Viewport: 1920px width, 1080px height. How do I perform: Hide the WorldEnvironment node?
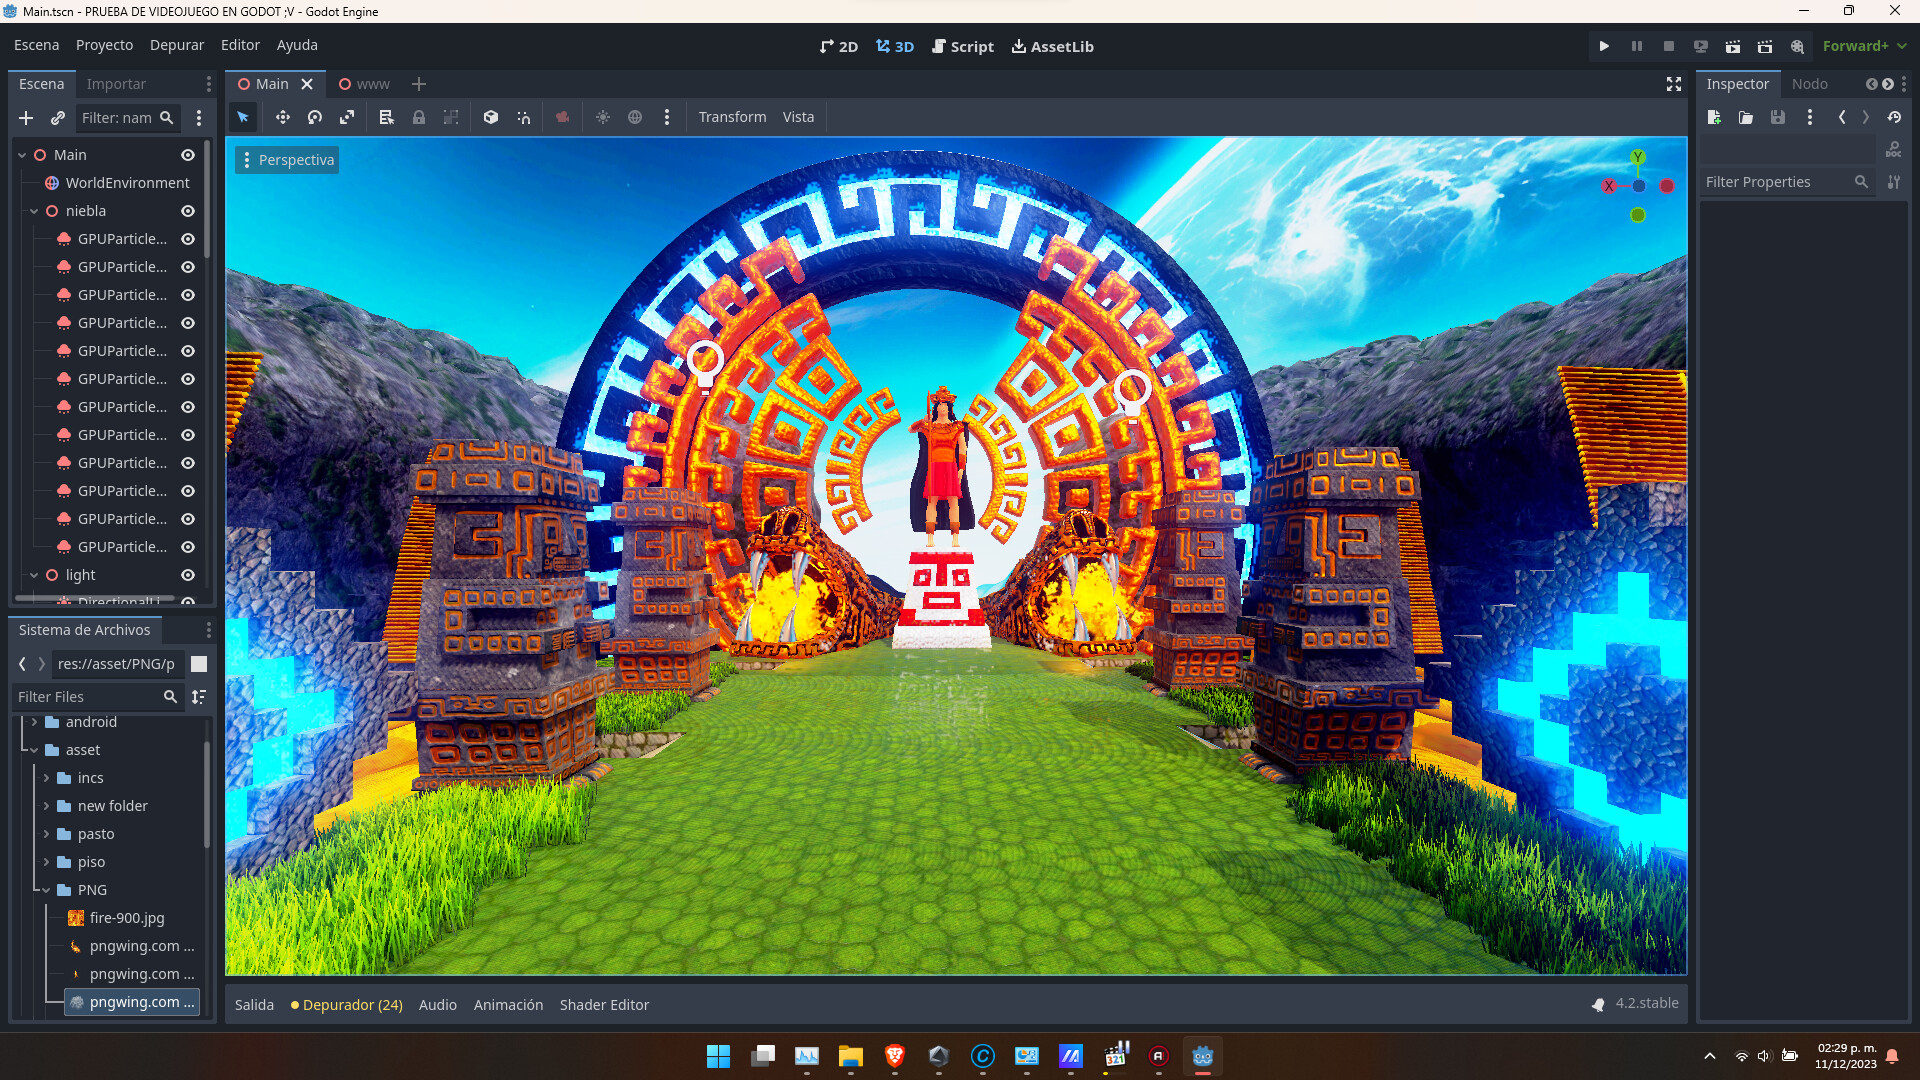pos(187,183)
